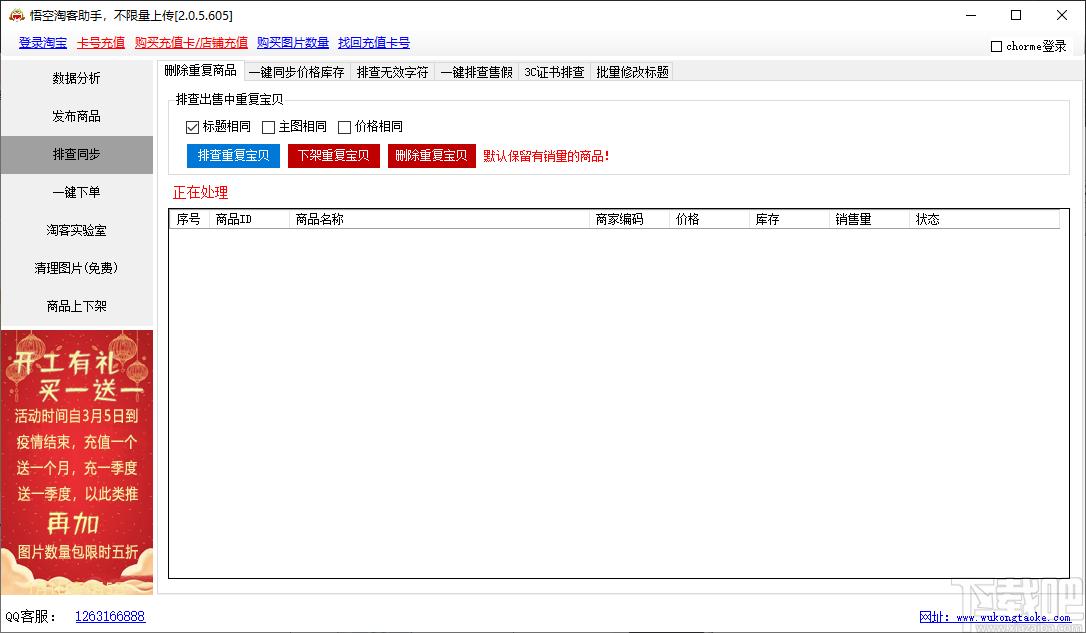Enable the 标题相同 checkbox
The image size is (1086, 633).
[x=193, y=127]
